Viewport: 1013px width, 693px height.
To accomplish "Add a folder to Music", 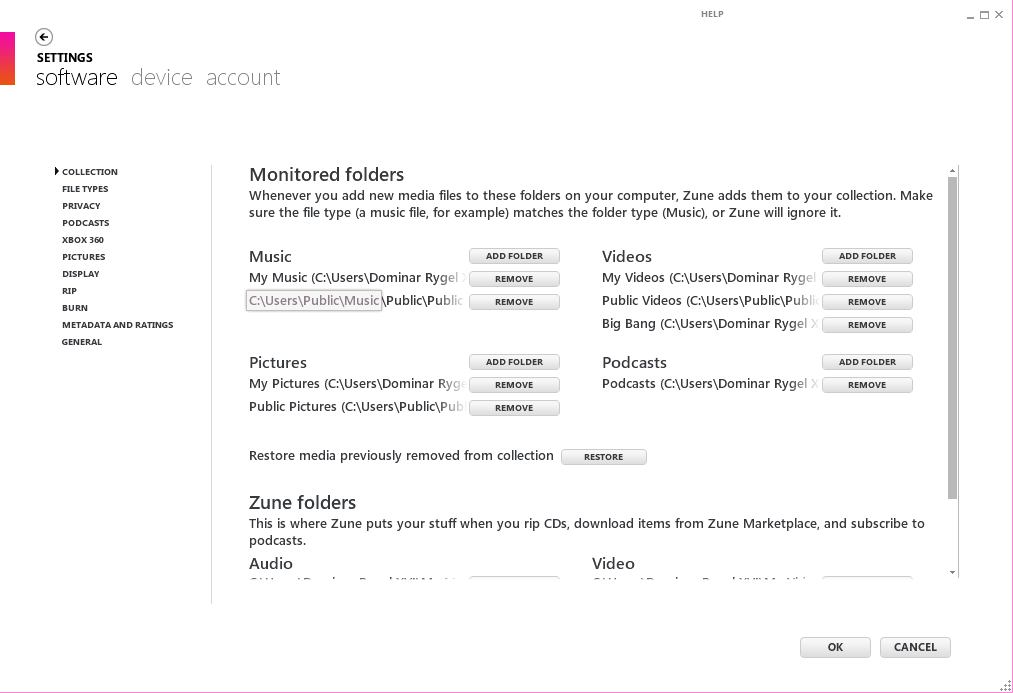I will pyautogui.click(x=514, y=256).
